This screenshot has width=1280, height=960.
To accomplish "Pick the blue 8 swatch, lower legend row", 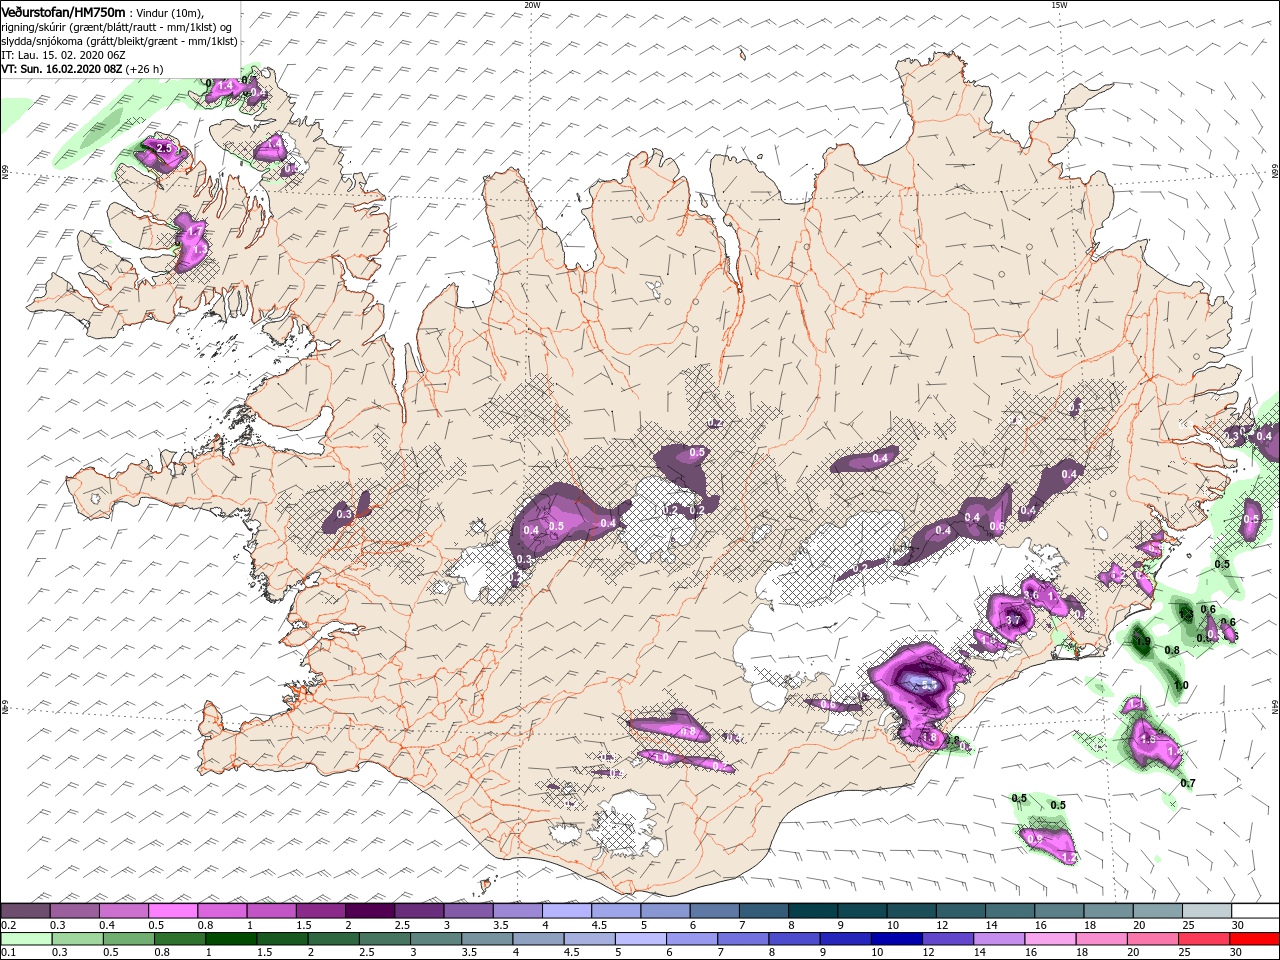I will tap(793, 939).
